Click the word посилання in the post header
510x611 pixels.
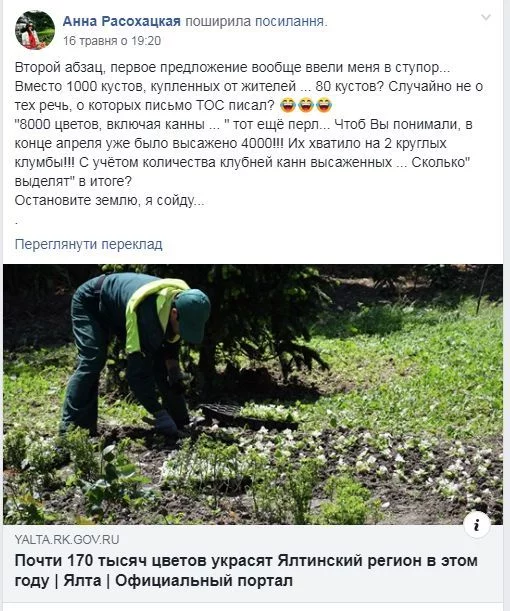tap(289, 21)
